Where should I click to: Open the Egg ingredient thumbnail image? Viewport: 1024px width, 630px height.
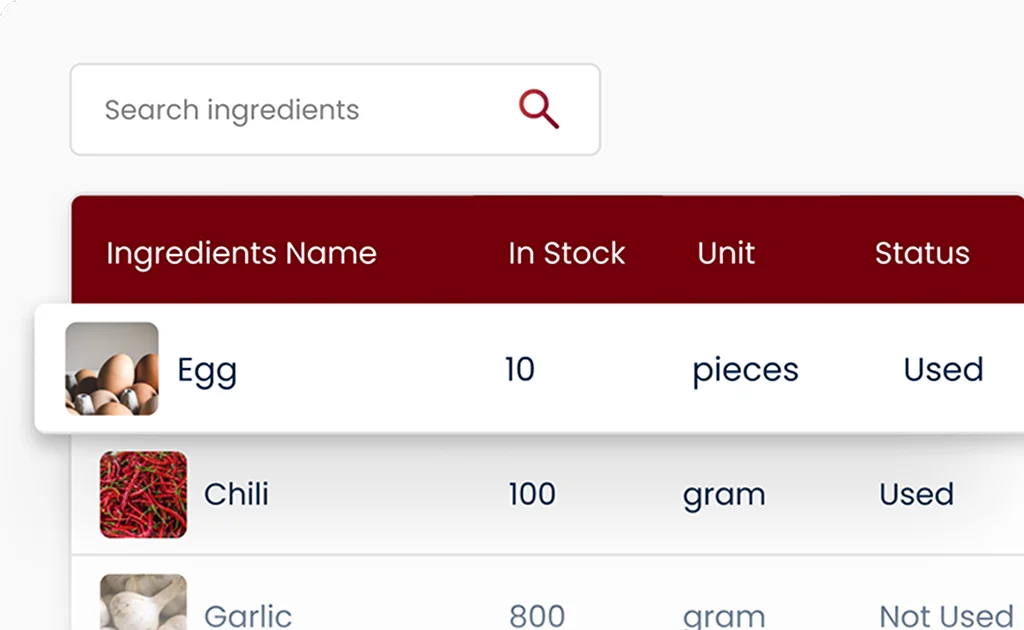pos(112,369)
